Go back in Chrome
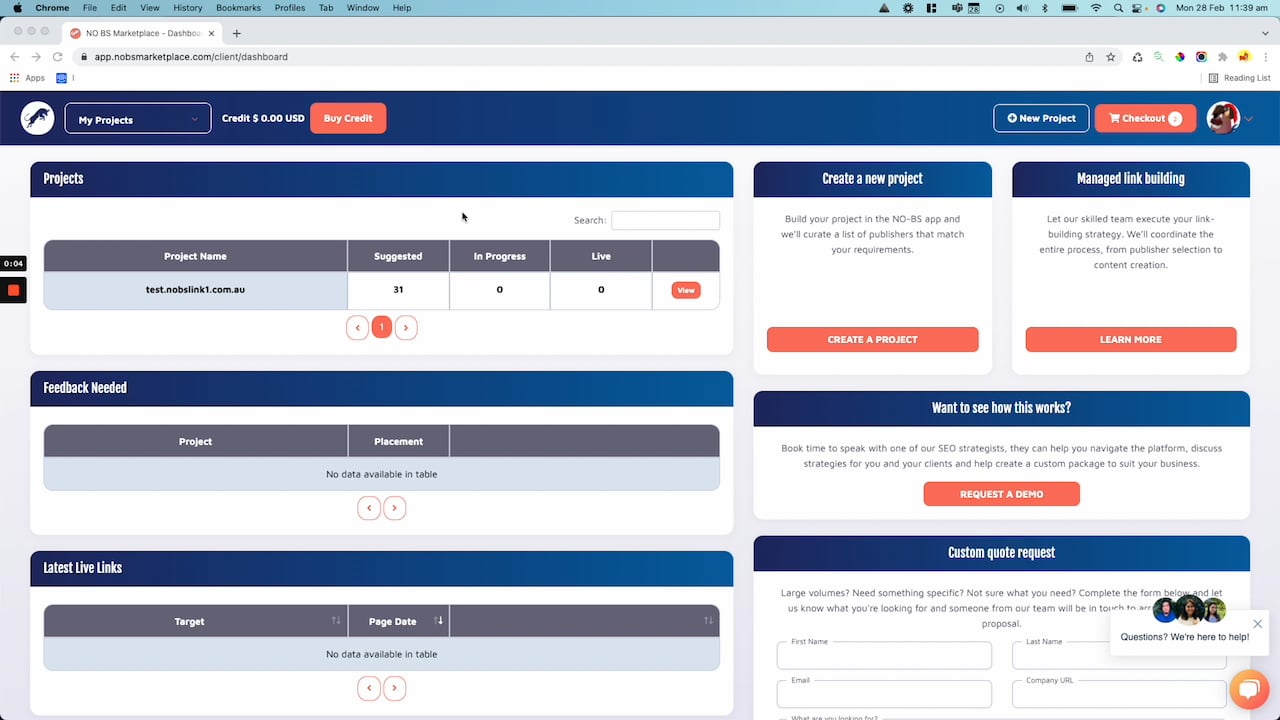 coord(15,57)
